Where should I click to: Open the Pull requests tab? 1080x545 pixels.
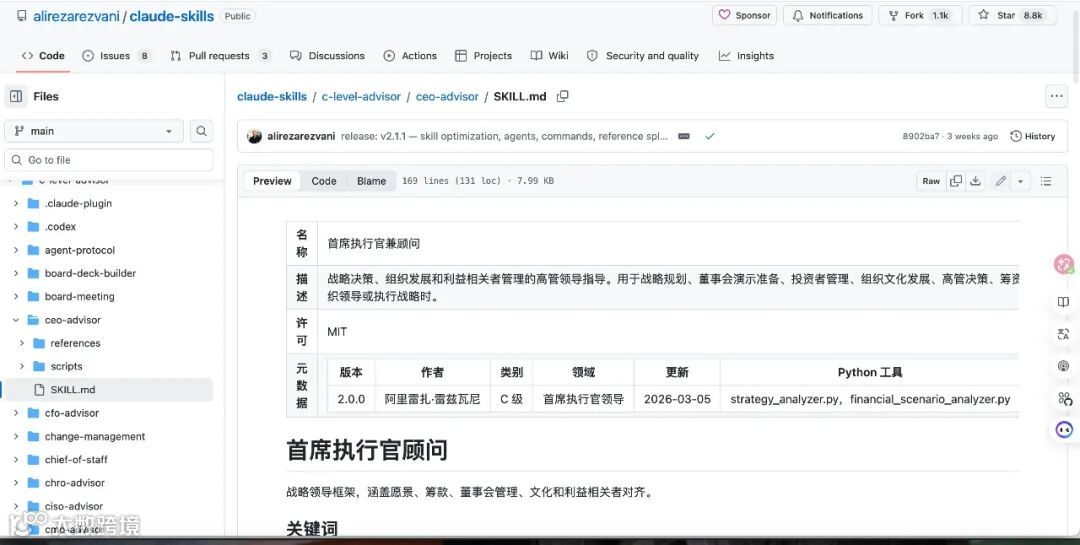click(220, 56)
